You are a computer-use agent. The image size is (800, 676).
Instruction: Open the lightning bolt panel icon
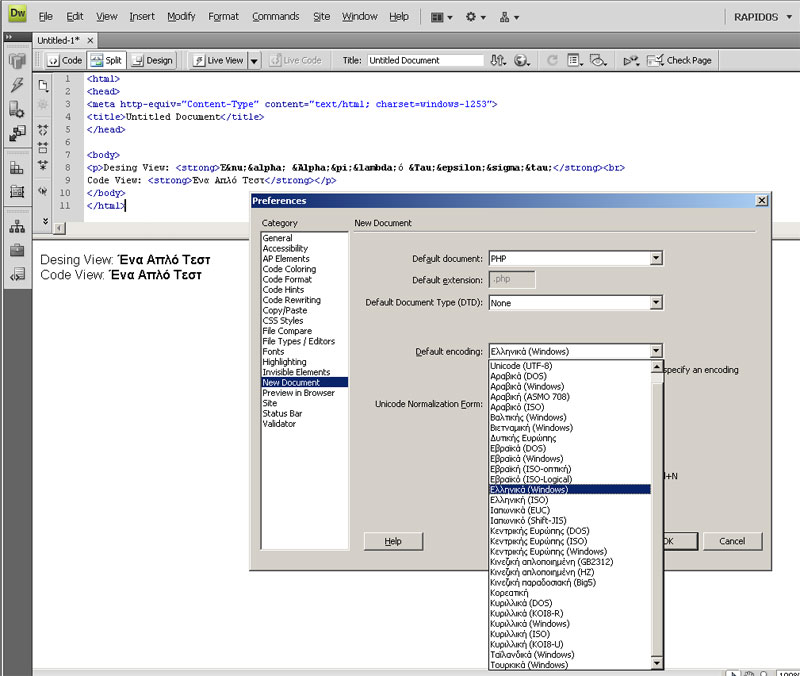coord(17,85)
